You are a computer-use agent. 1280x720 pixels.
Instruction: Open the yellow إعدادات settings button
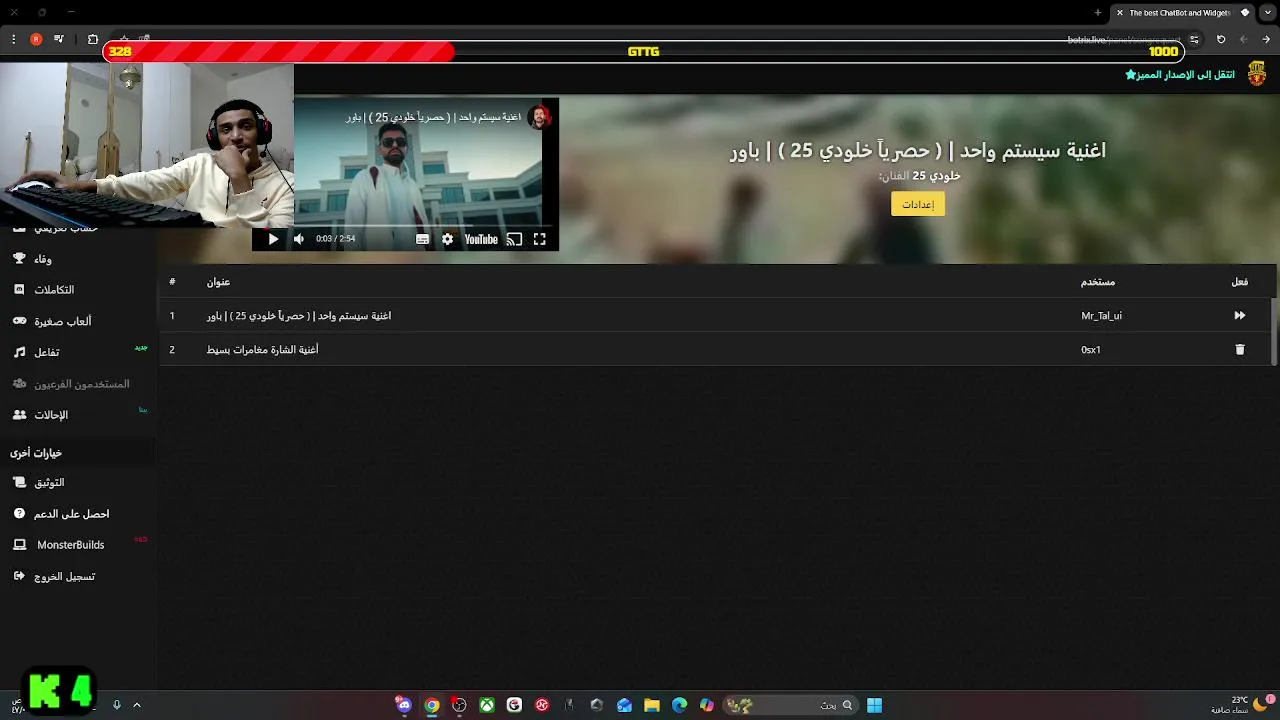[918, 204]
